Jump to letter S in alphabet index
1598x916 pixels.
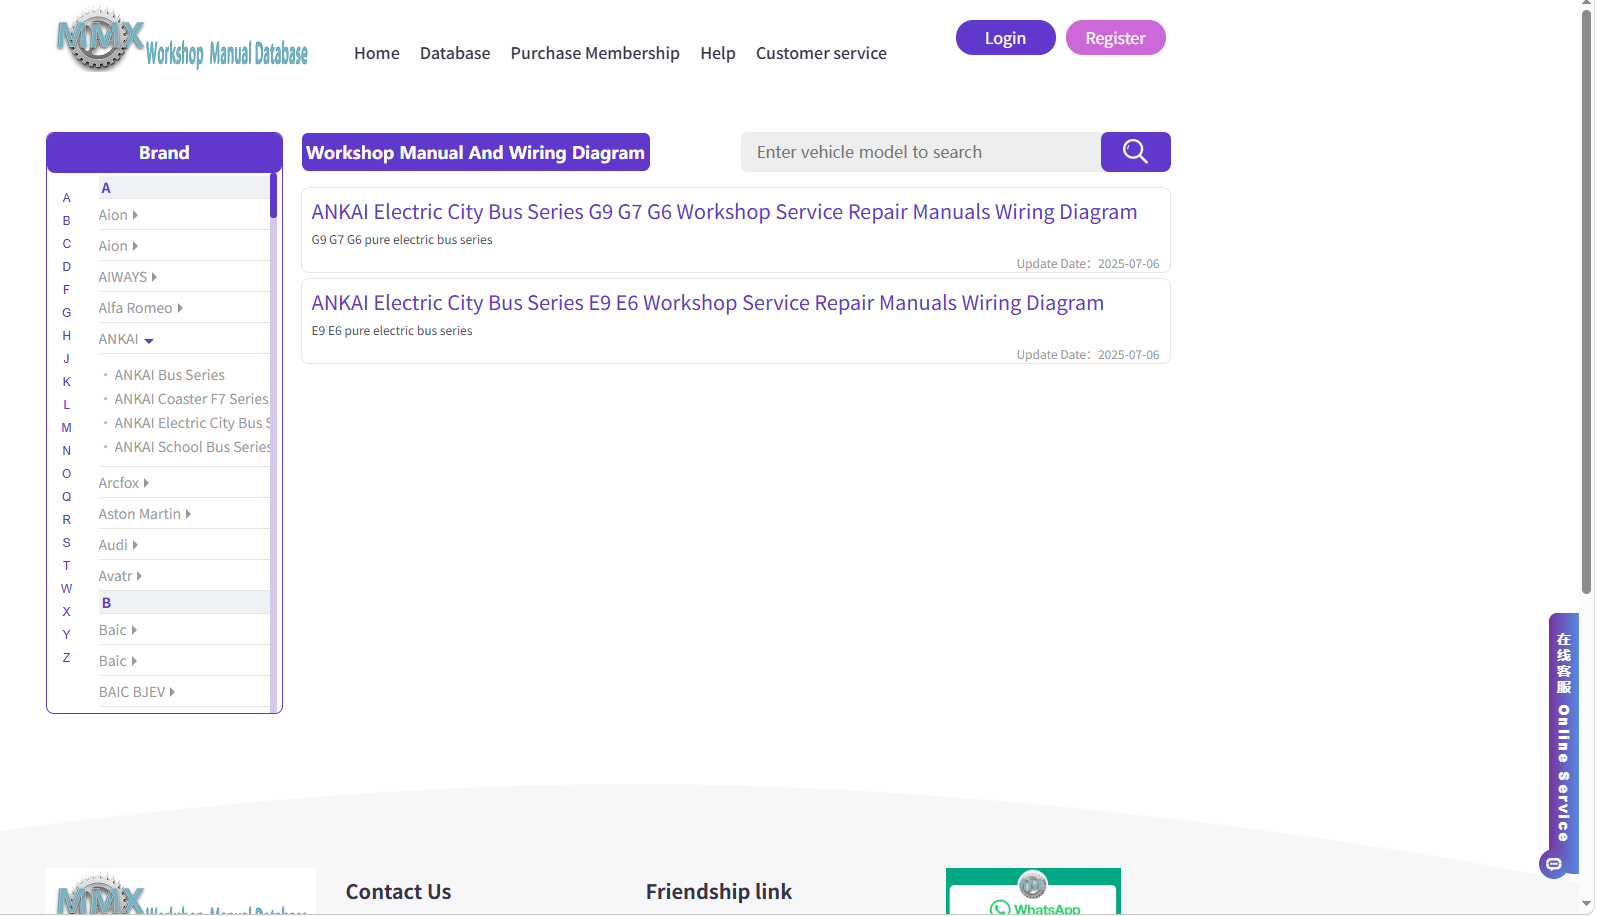pyautogui.click(x=67, y=543)
